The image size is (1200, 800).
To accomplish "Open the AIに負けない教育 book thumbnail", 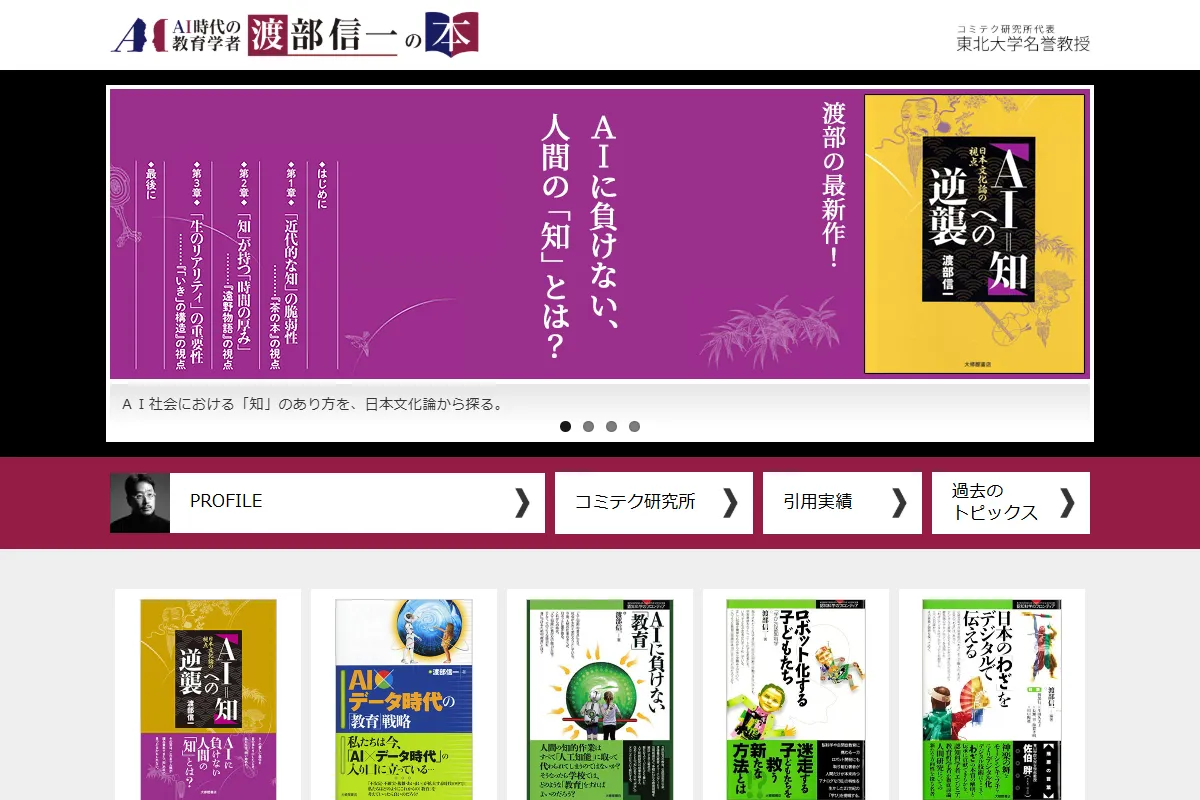I will coord(599,699).
